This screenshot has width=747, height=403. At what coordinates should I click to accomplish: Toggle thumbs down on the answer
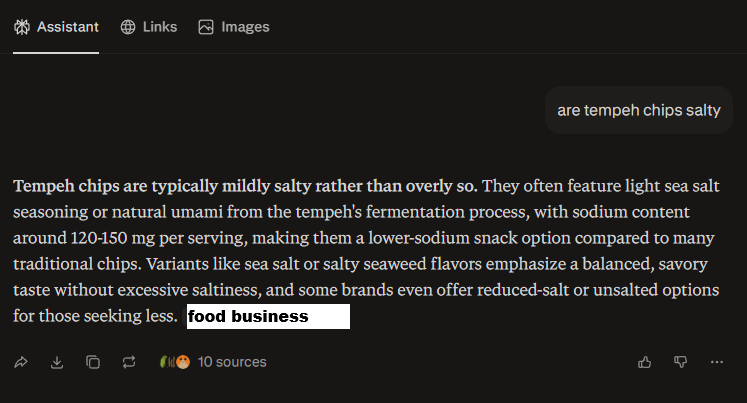point(681,362)
